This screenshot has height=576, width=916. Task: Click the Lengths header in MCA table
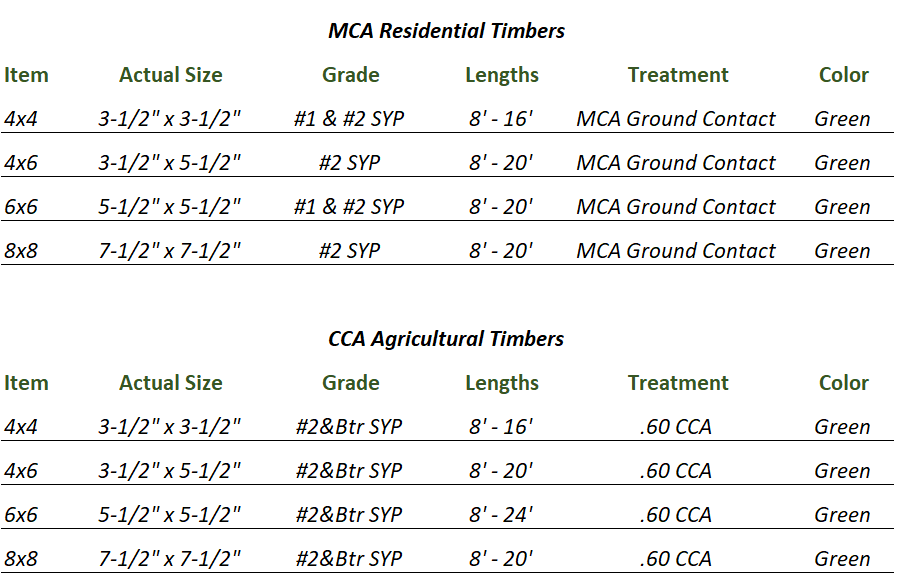[x=502, y=75]
